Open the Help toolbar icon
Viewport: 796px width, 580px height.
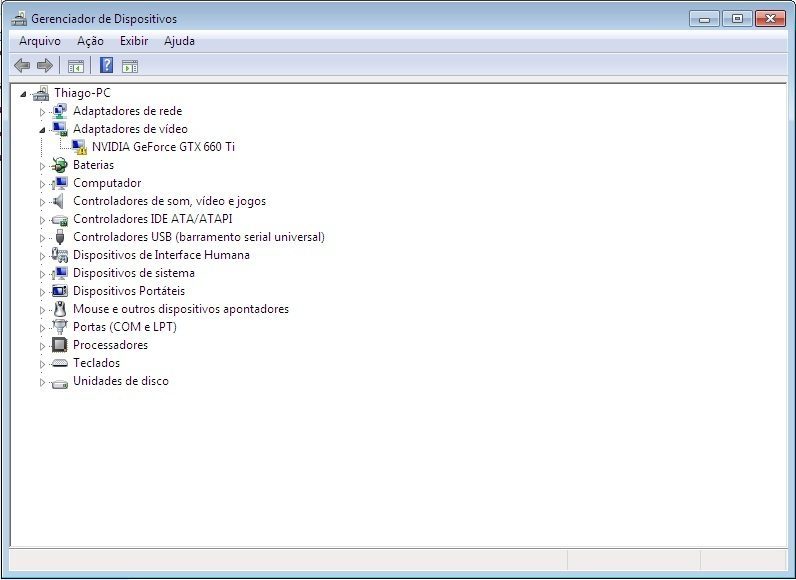106,65
